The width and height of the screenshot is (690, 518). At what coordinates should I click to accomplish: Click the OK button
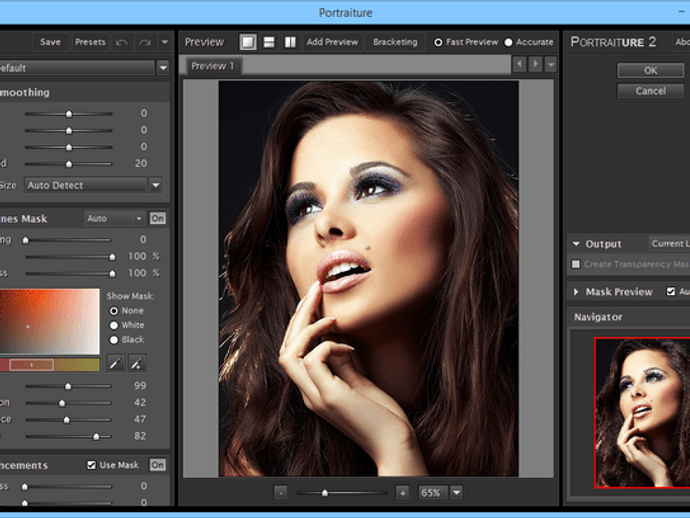point(650,71)
